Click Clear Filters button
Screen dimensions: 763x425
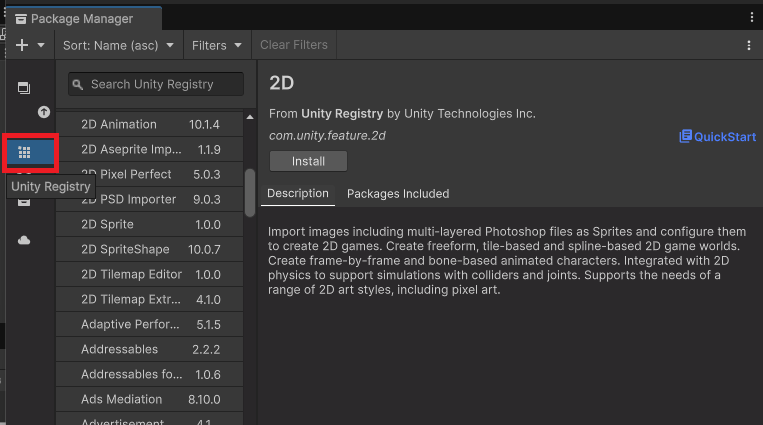click(x=294, y=45)
